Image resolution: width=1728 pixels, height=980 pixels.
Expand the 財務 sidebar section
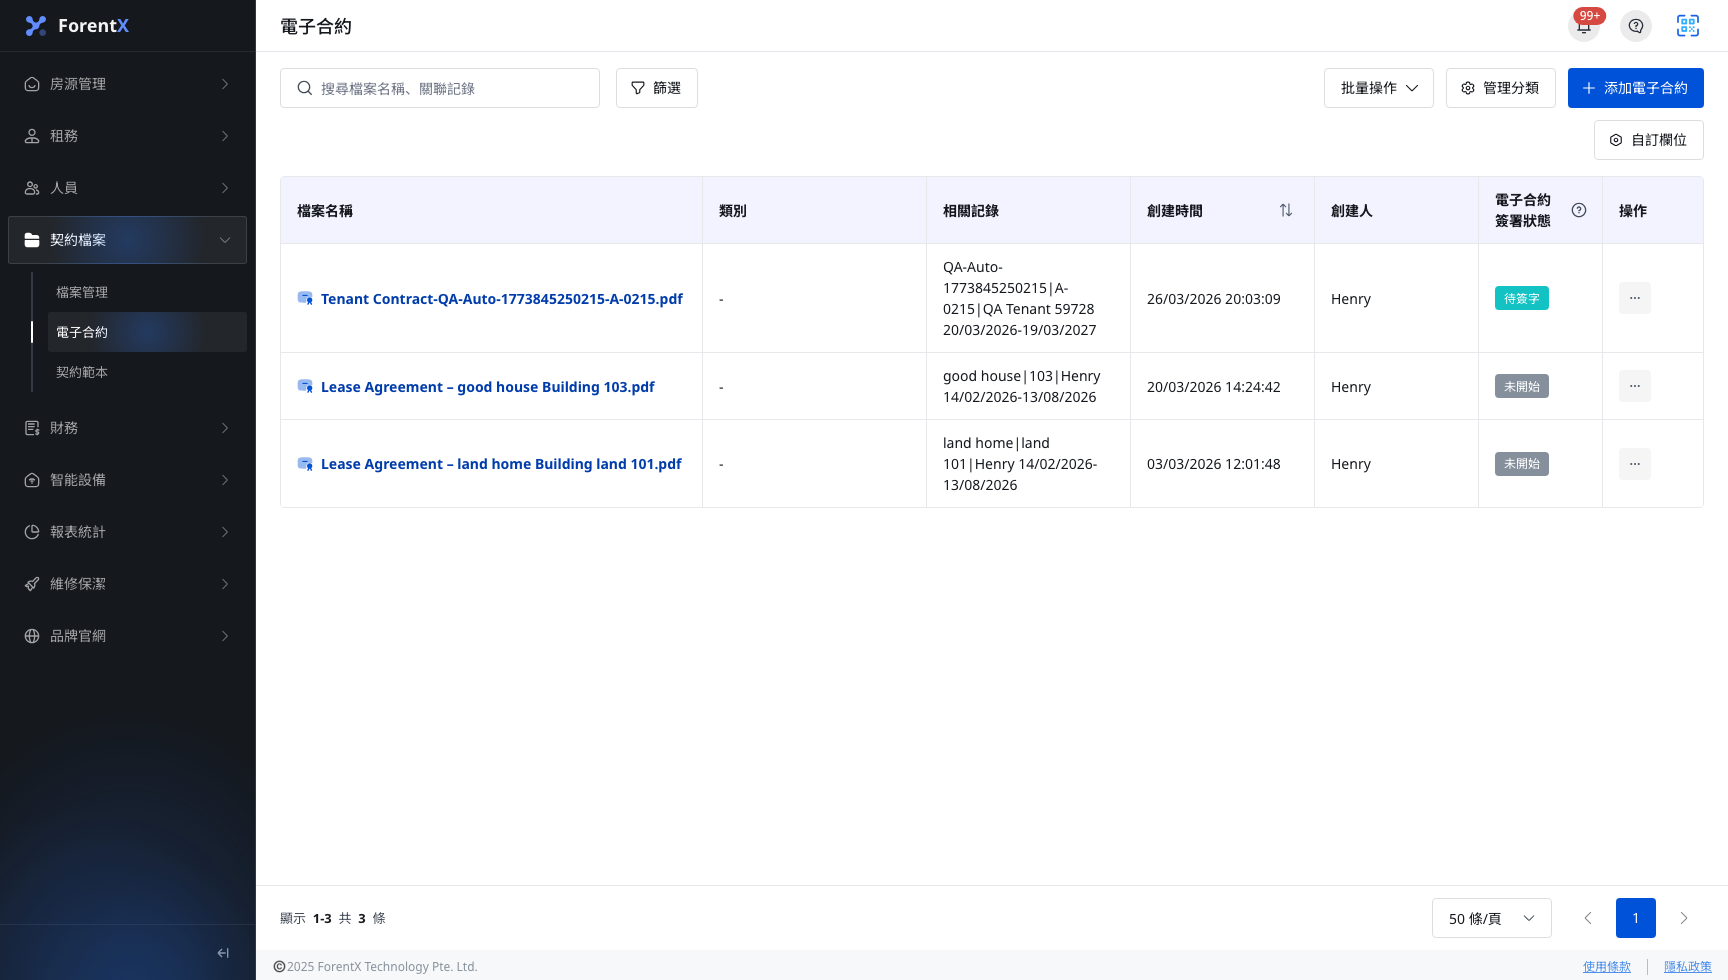(x=128, y=428)
